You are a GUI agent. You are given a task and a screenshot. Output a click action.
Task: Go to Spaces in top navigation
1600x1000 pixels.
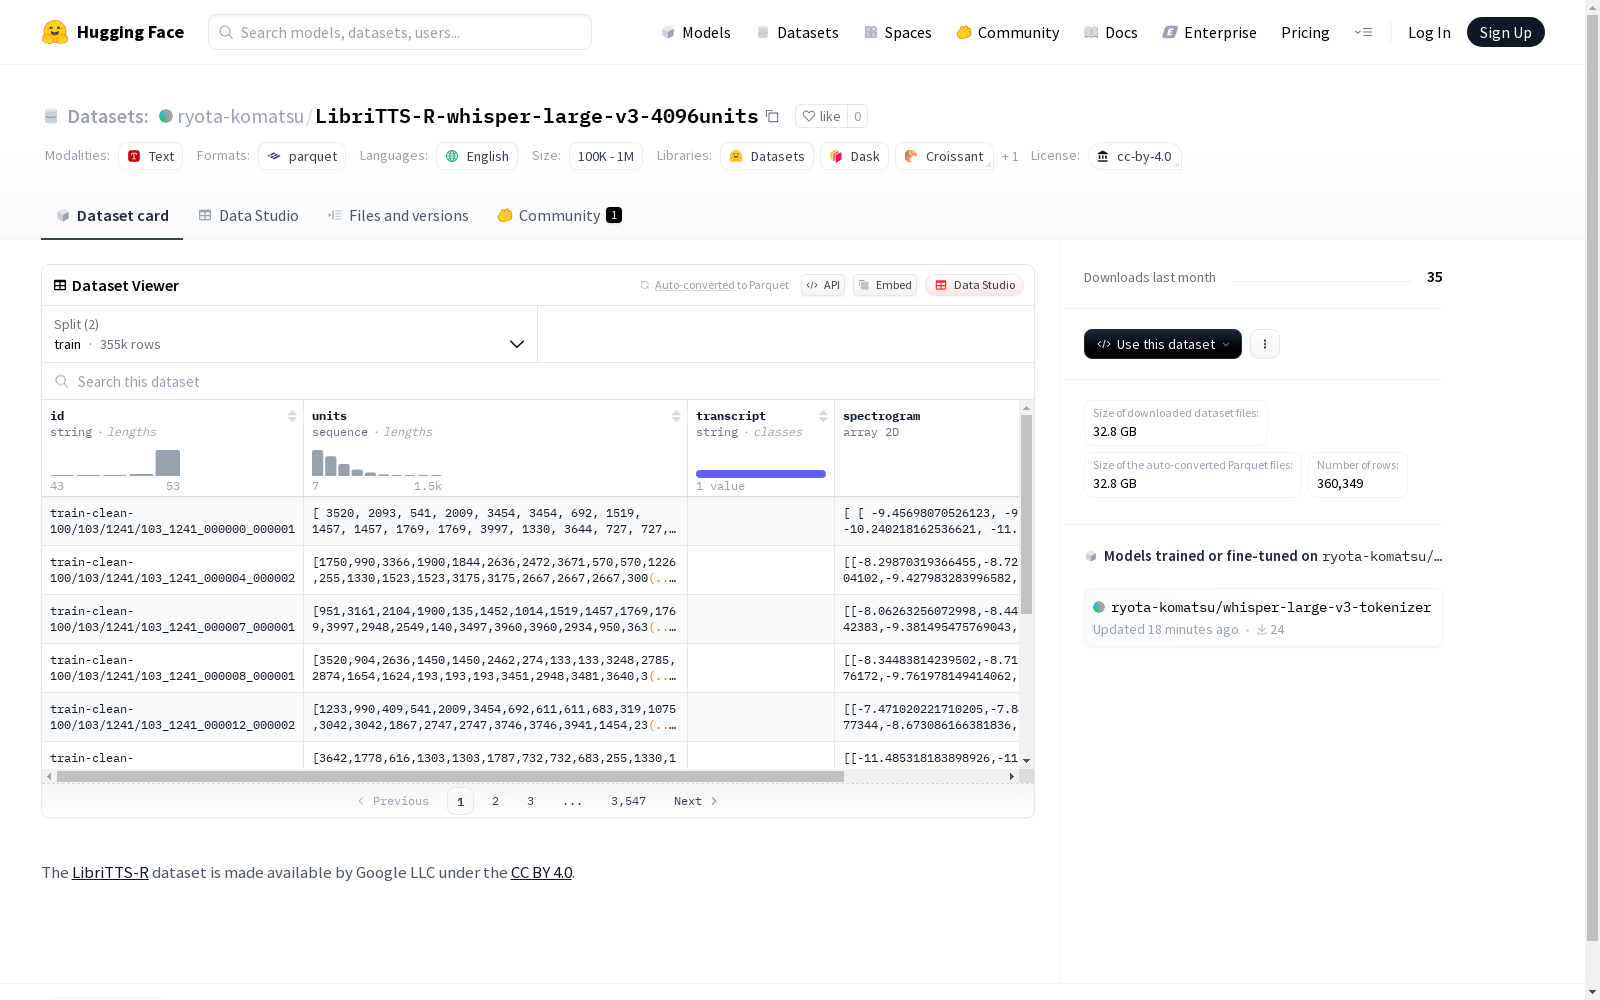(x=898, y=32)
